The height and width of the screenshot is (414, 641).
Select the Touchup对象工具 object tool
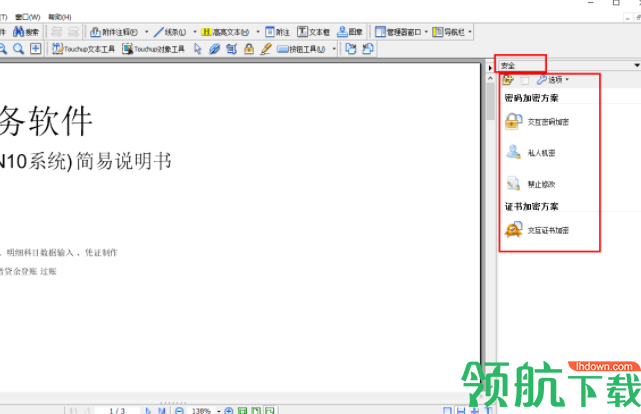point(153,49)
